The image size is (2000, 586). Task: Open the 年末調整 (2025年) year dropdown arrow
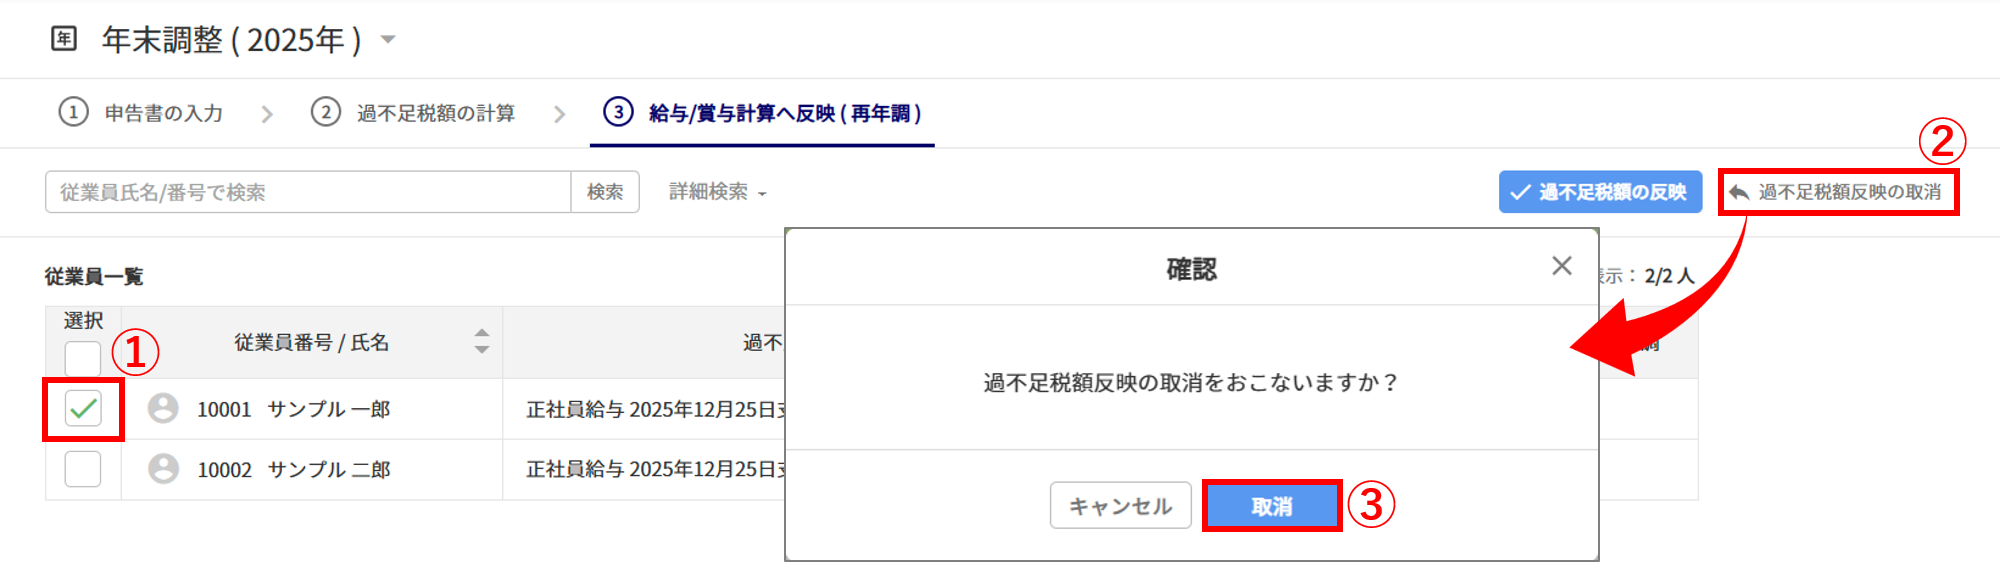(x=389, y=40)
